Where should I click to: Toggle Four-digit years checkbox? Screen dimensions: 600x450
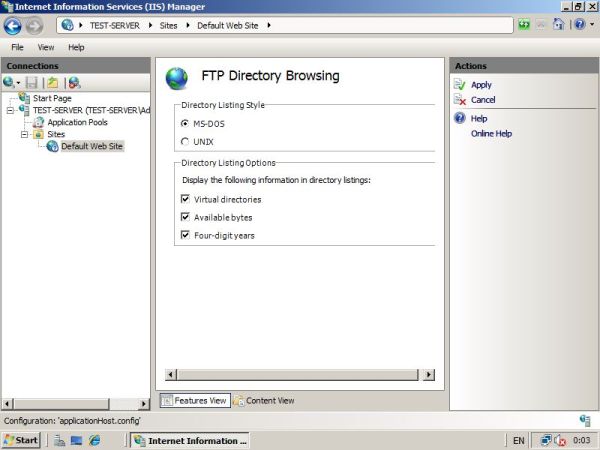(185, 235)
